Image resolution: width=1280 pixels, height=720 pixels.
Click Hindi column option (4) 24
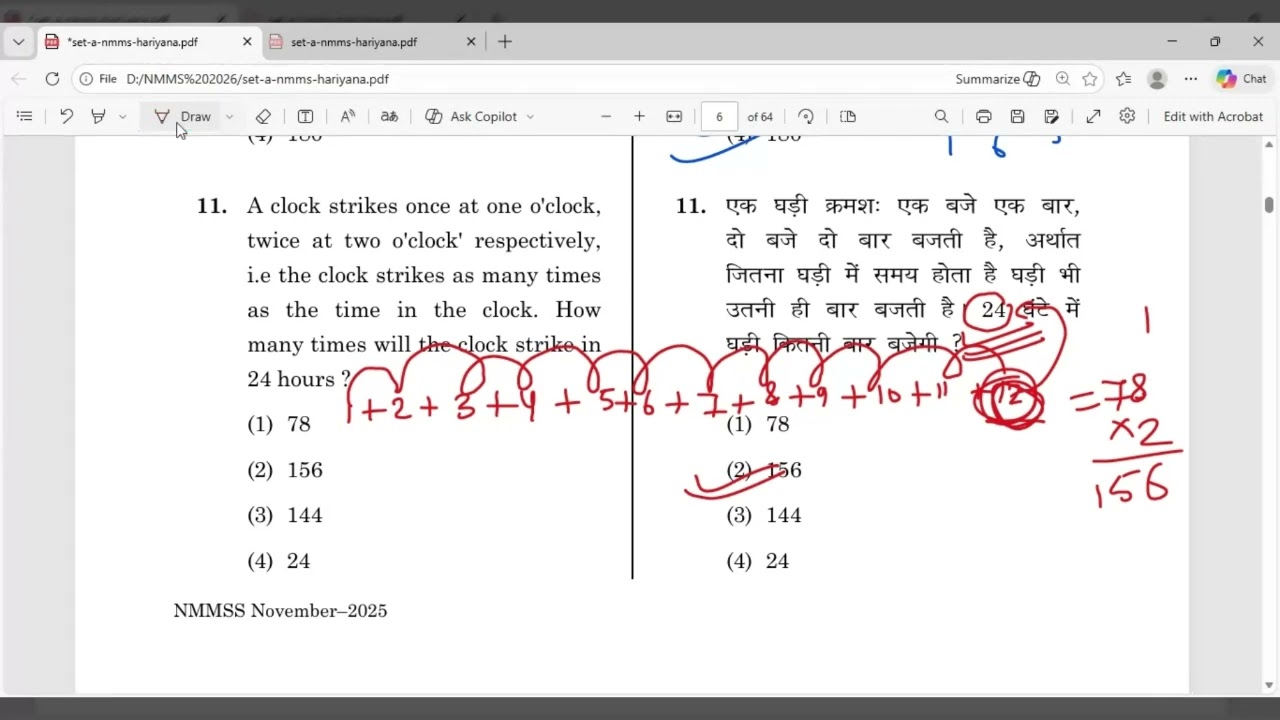pos(758,561)
